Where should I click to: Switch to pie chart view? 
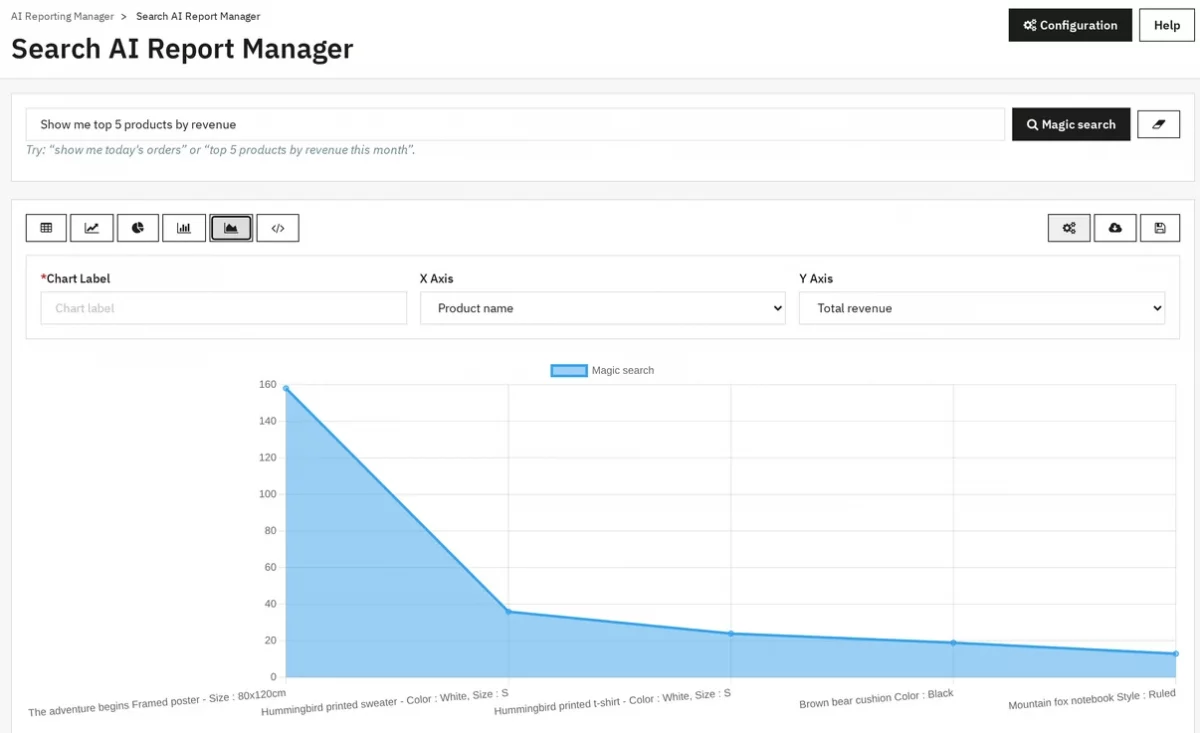pos(138,228)
